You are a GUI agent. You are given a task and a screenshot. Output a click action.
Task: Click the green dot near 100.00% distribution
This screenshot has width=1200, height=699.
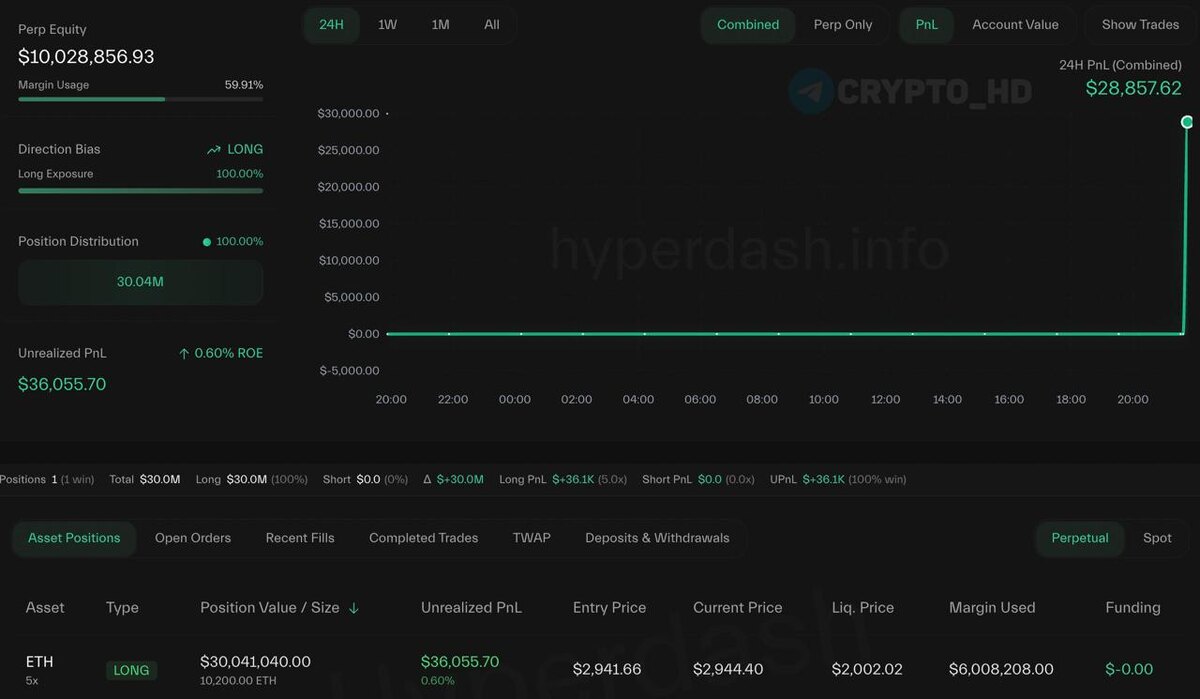point(207,242)
